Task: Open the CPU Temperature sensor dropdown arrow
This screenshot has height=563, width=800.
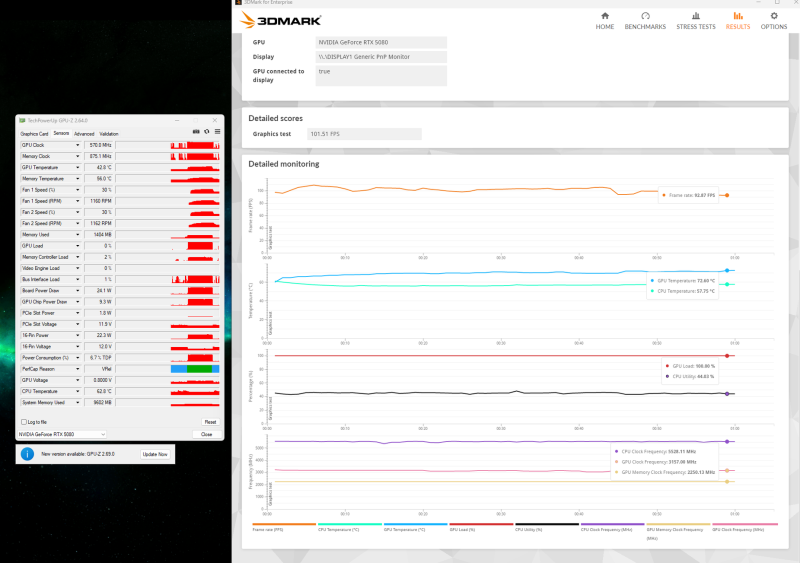Action: point(78,391)
